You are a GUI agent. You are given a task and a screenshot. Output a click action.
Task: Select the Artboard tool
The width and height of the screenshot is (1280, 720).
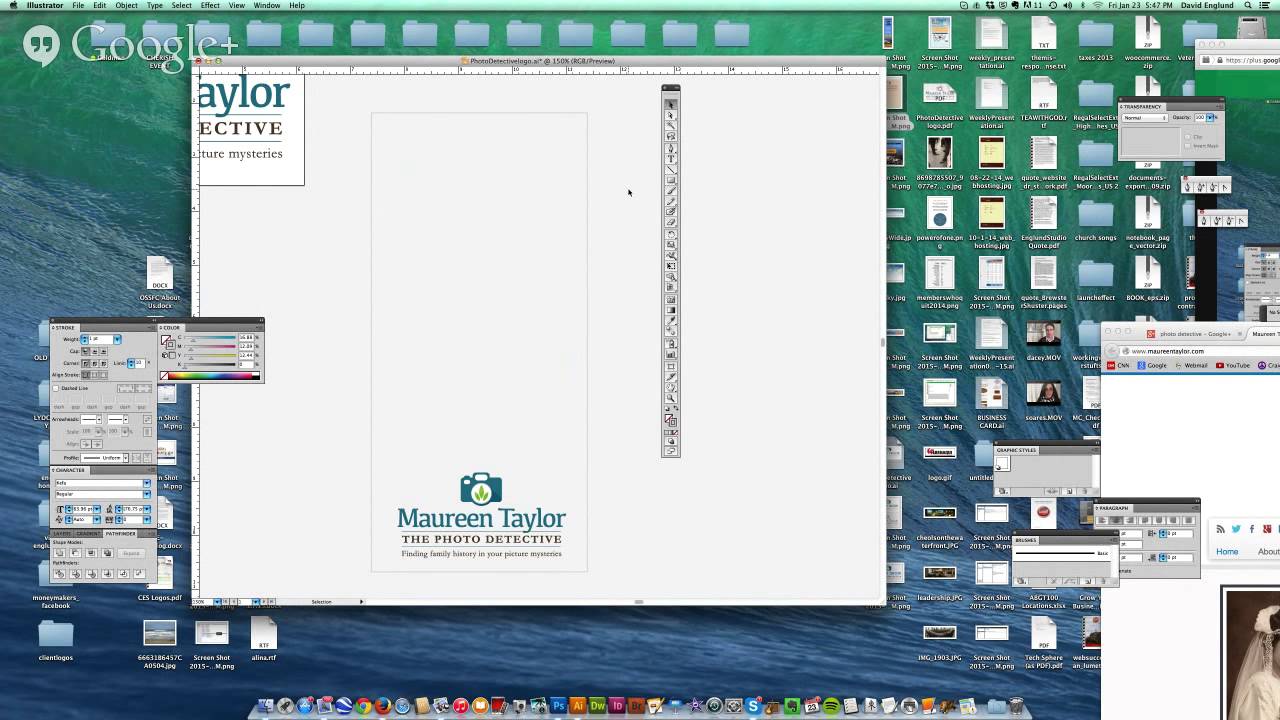[x=671, y=366]
